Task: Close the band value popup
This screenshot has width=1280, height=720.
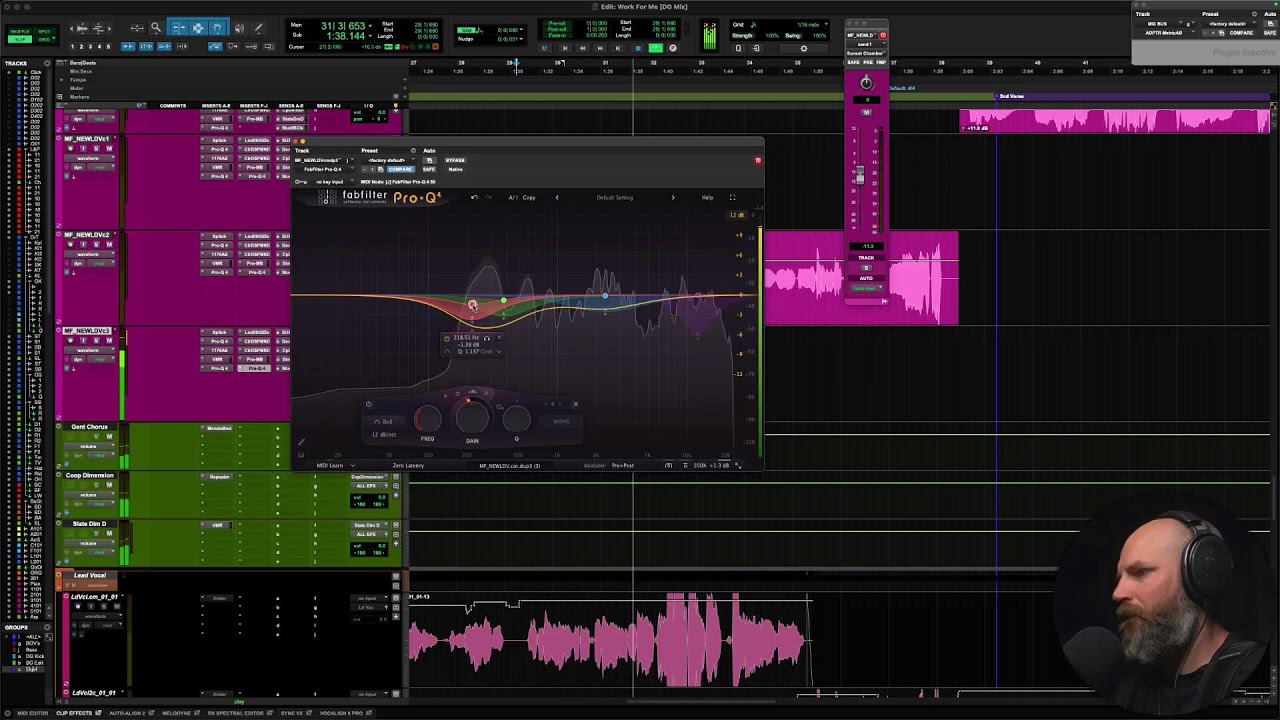Action: tap(498, 338)
